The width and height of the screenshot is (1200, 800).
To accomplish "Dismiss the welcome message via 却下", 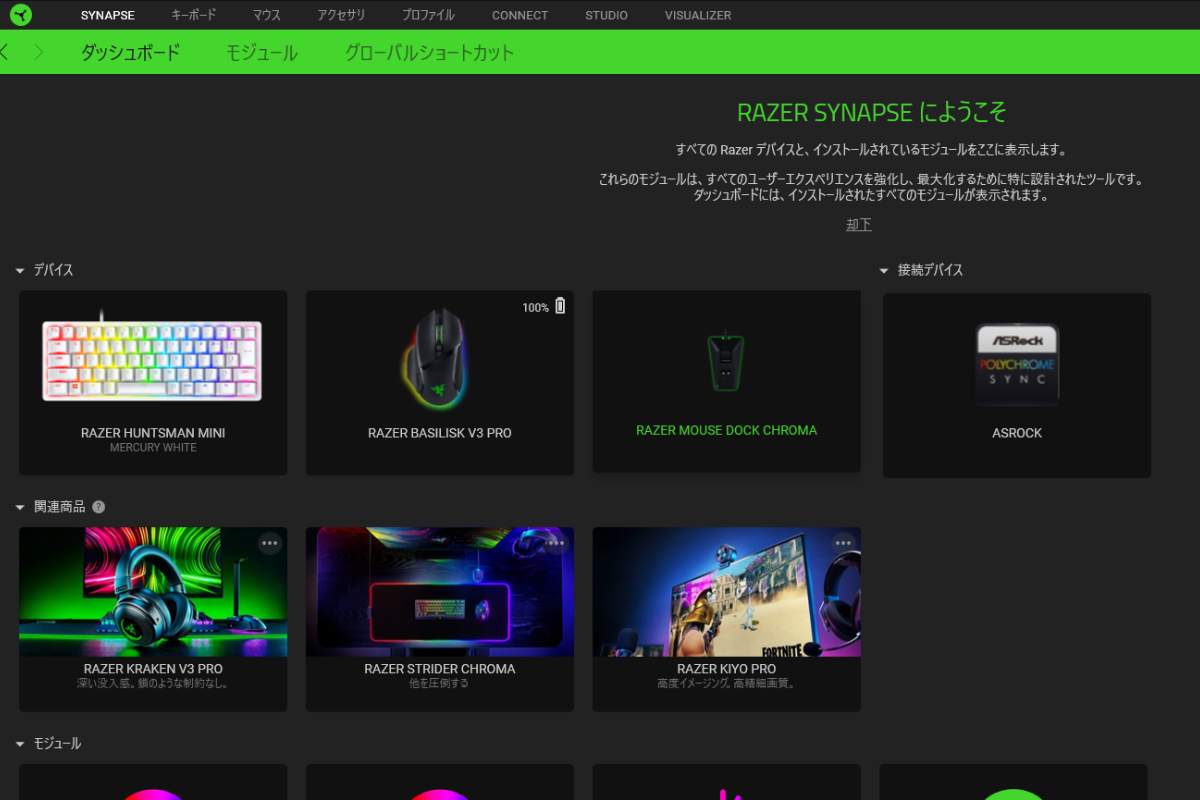I will 859,224.
